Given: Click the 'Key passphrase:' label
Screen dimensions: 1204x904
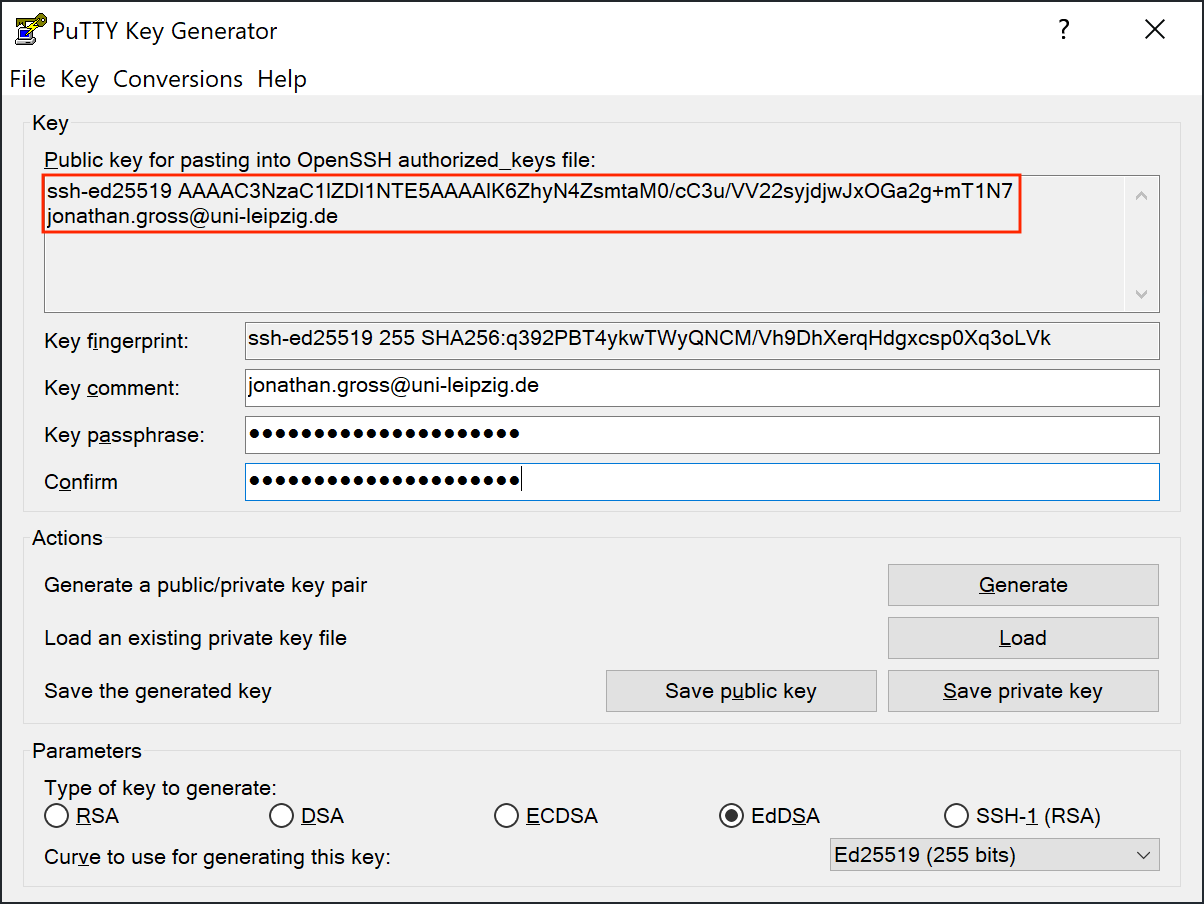Looking at the screenshot, I should (x=124, y=435).
